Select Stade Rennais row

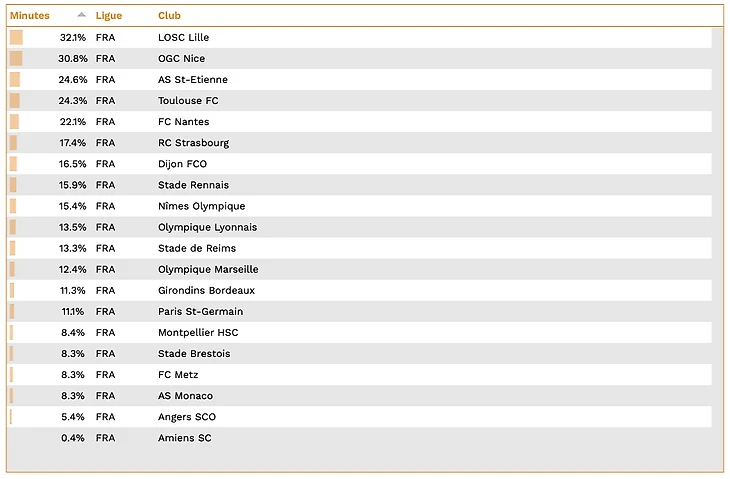tap(359, 185)
